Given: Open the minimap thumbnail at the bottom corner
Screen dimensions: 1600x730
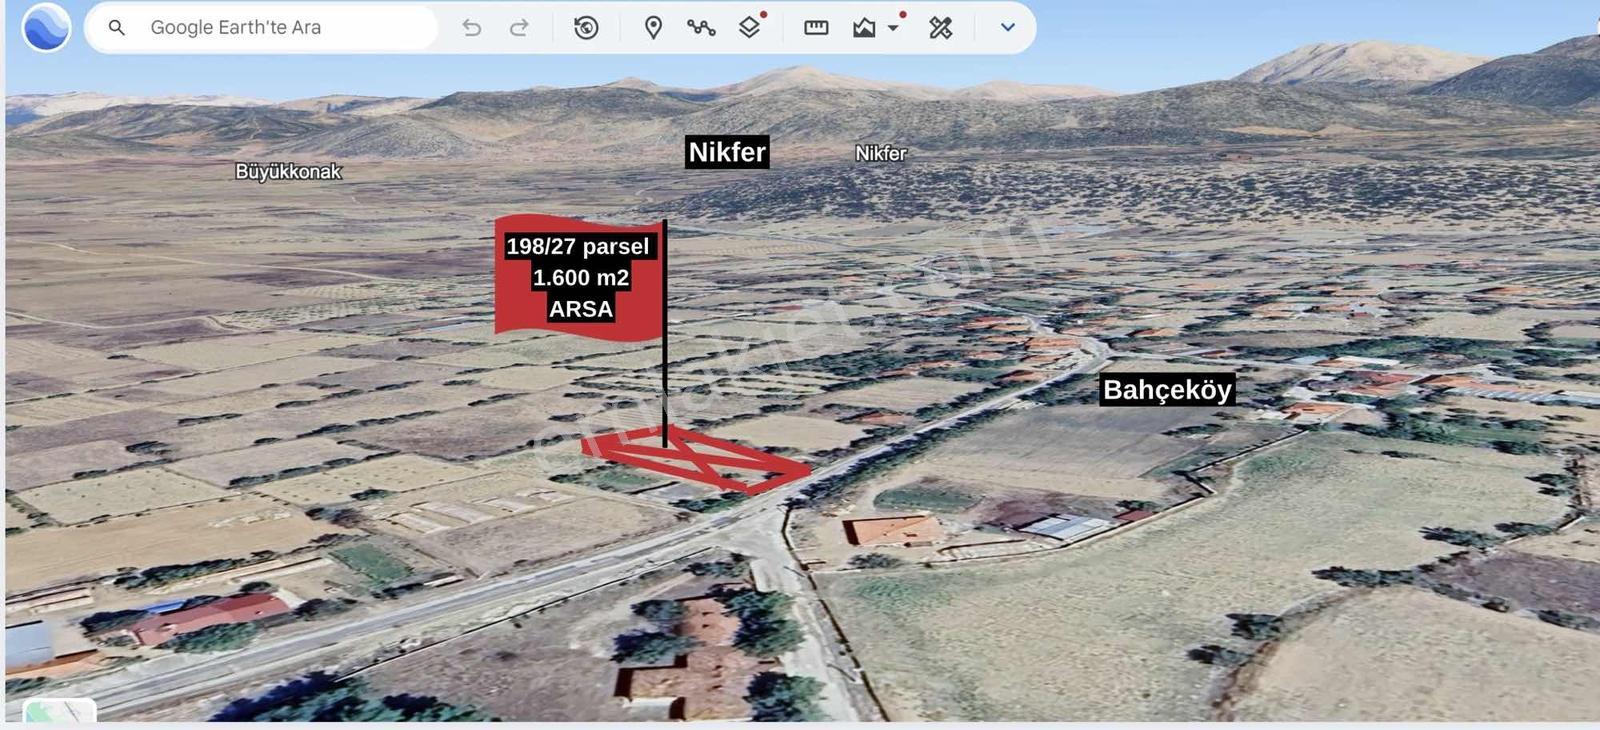Looking at the screenshot, I should click(59, 712).
